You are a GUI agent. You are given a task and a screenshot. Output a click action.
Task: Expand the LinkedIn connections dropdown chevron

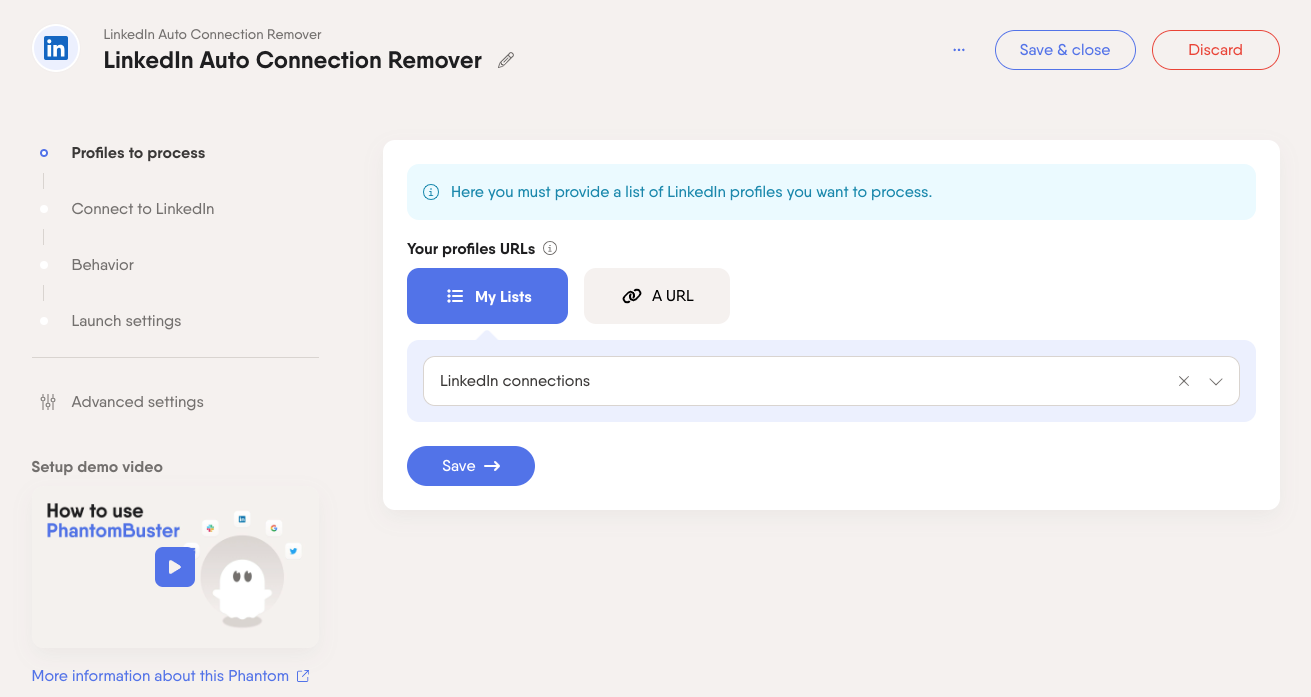click(1216, 381)
